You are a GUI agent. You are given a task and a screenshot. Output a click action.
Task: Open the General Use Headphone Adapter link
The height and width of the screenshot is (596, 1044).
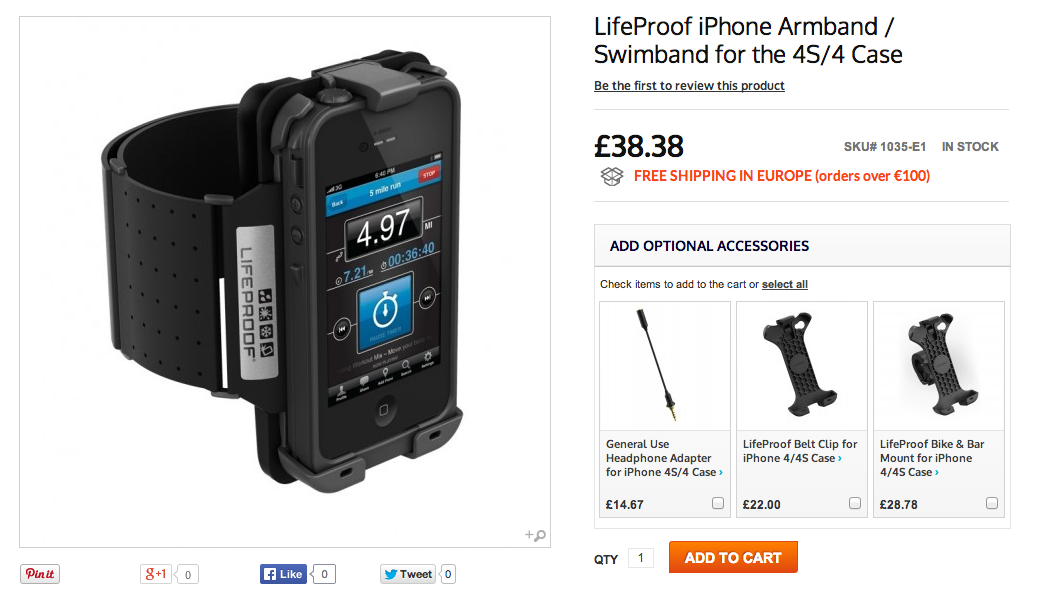point(664,458)
